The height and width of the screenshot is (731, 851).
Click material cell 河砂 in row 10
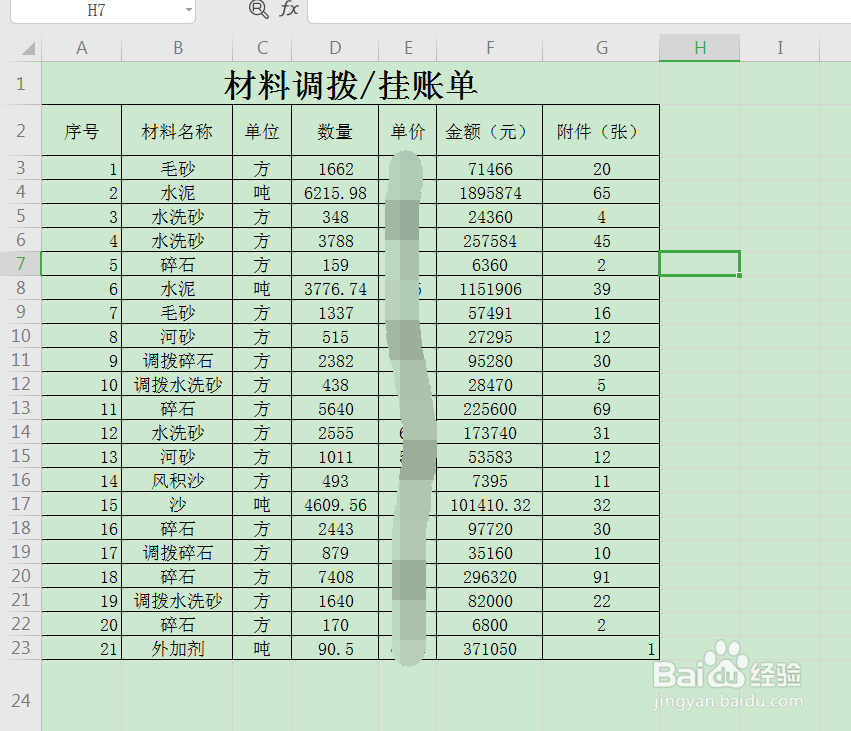(177, 337)
